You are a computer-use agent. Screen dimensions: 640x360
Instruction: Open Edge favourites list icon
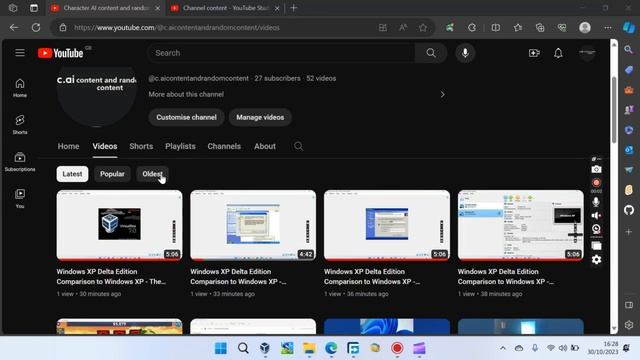518,27
